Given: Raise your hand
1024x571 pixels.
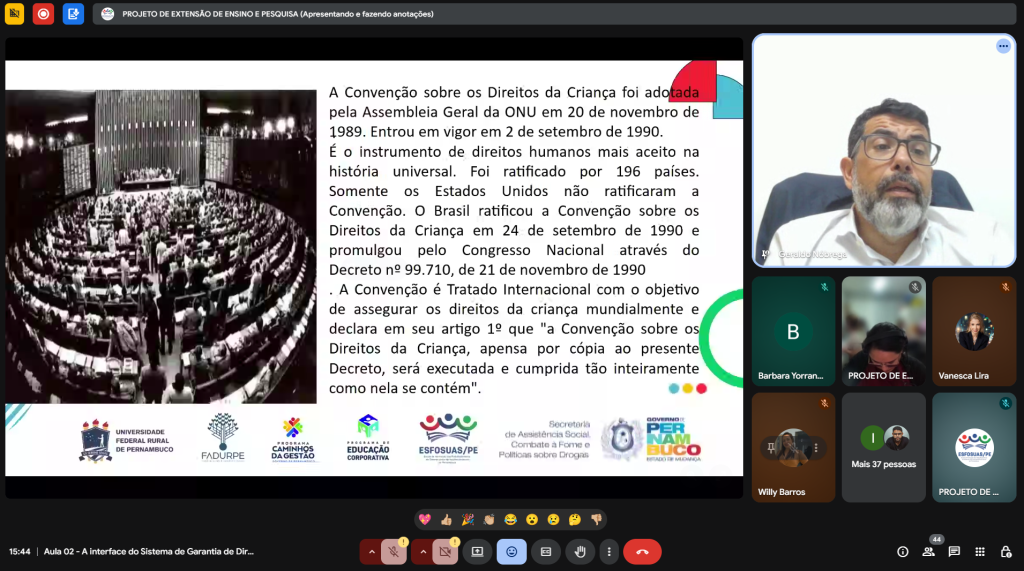Looking at the screenshot, I should tap(580, 551).
